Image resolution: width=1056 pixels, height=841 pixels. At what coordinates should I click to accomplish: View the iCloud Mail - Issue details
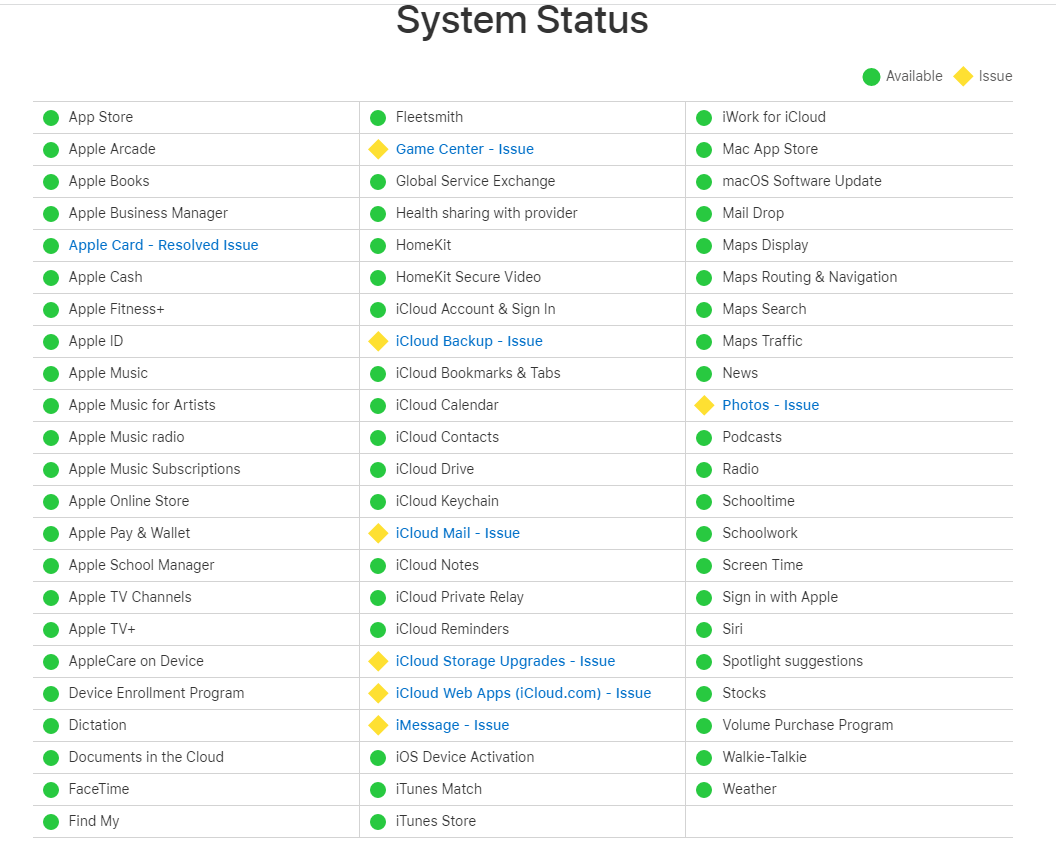pyautogui.click(x=458, y=533)
